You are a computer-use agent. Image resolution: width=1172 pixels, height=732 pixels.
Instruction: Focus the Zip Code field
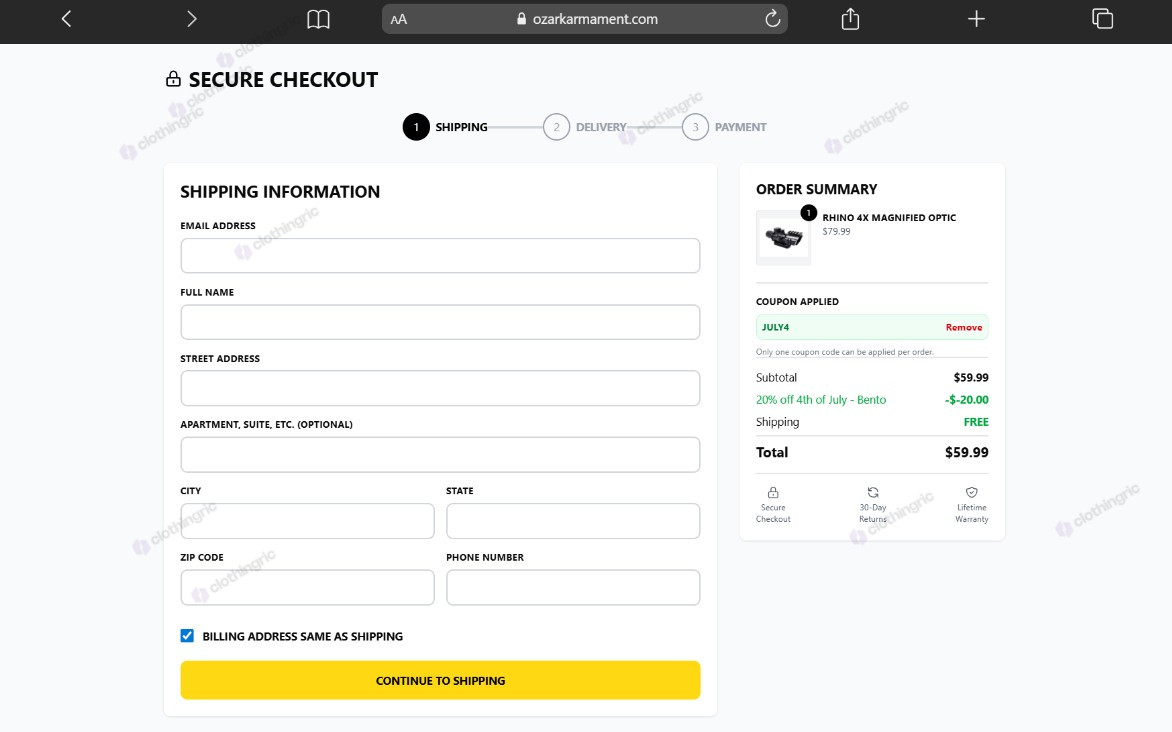(307, 588)
